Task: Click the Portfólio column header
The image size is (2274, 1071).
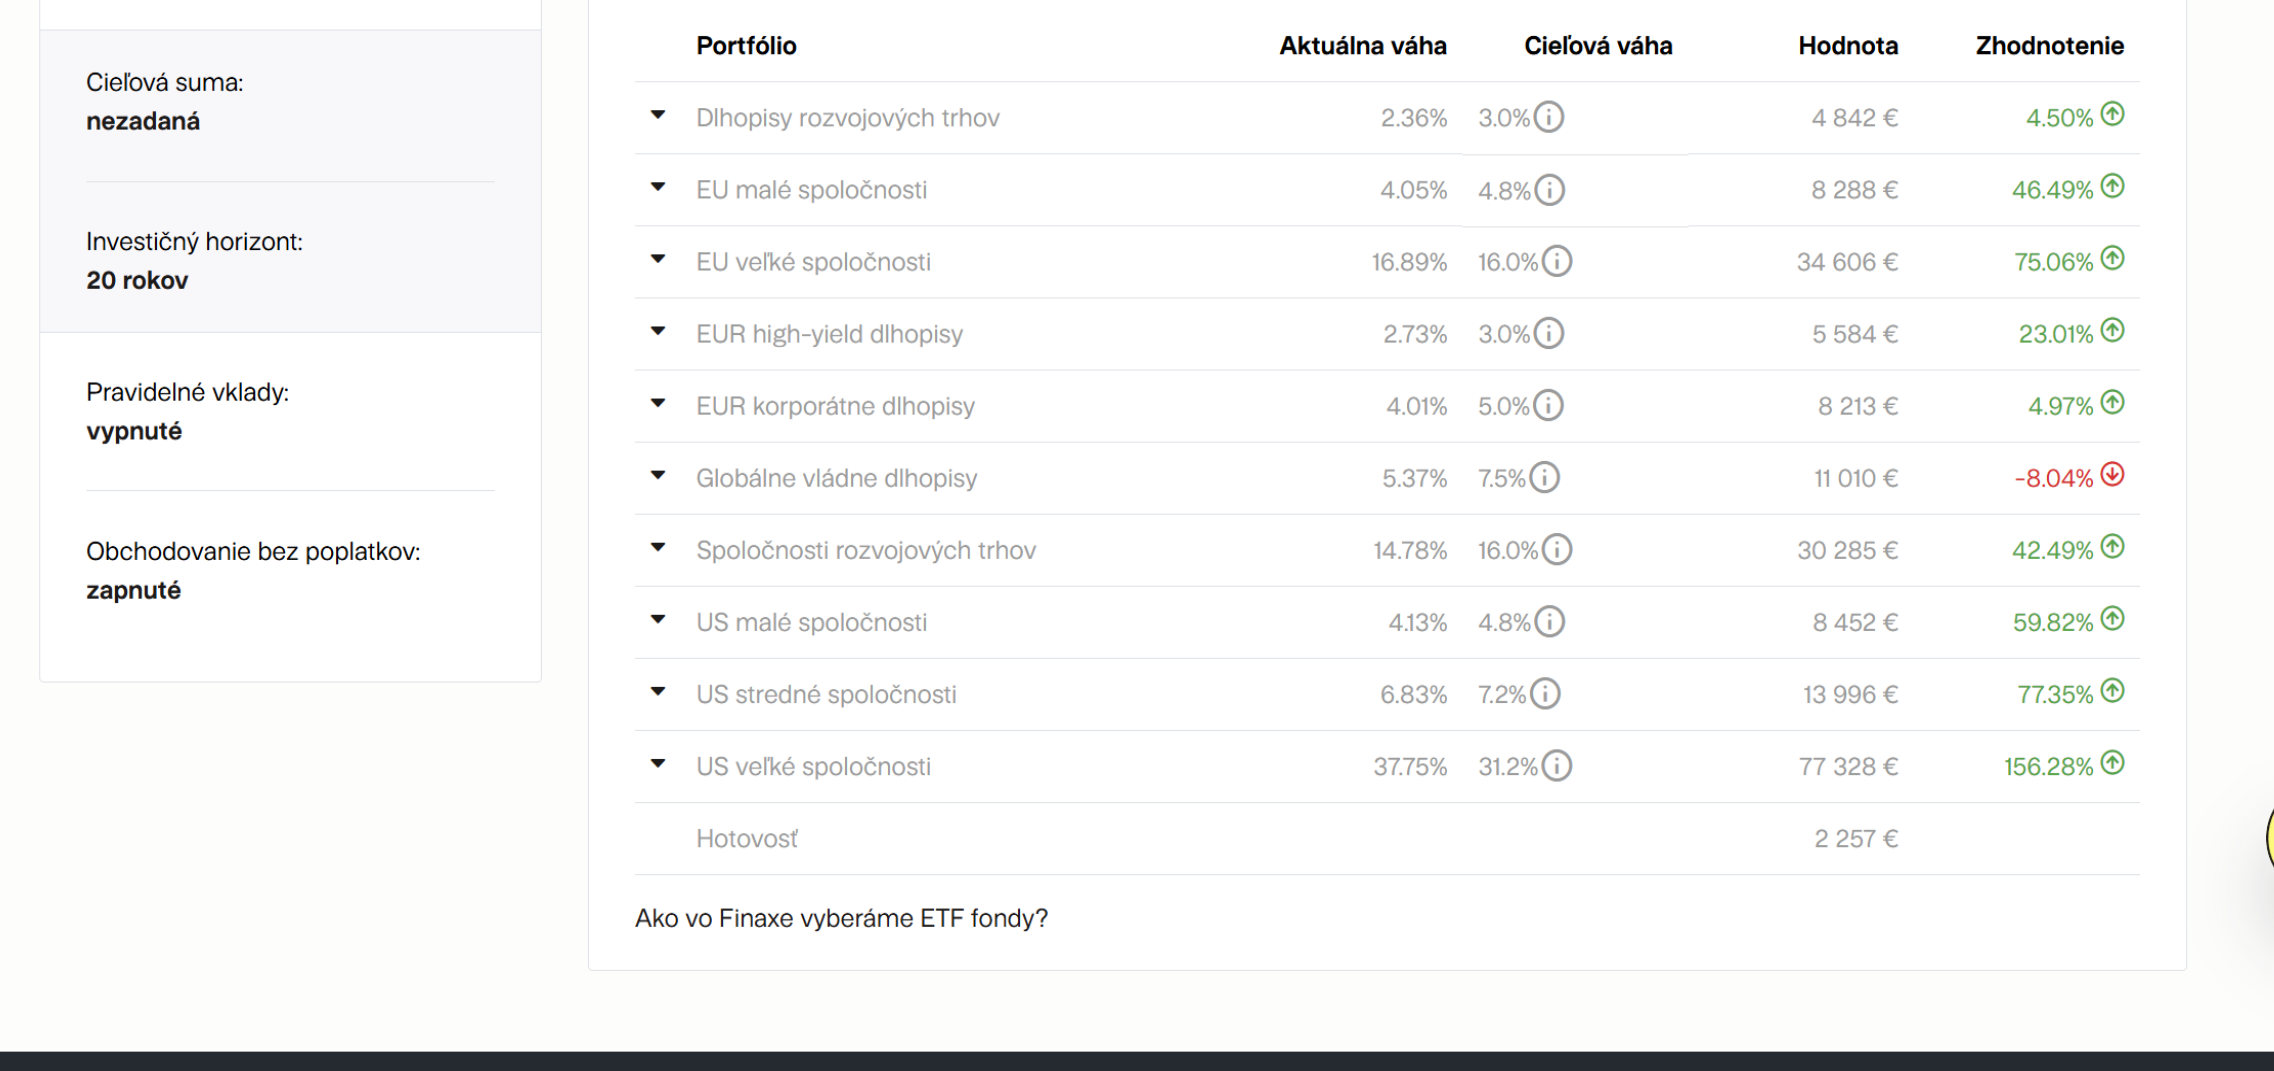Action: (x=746, y=45)
